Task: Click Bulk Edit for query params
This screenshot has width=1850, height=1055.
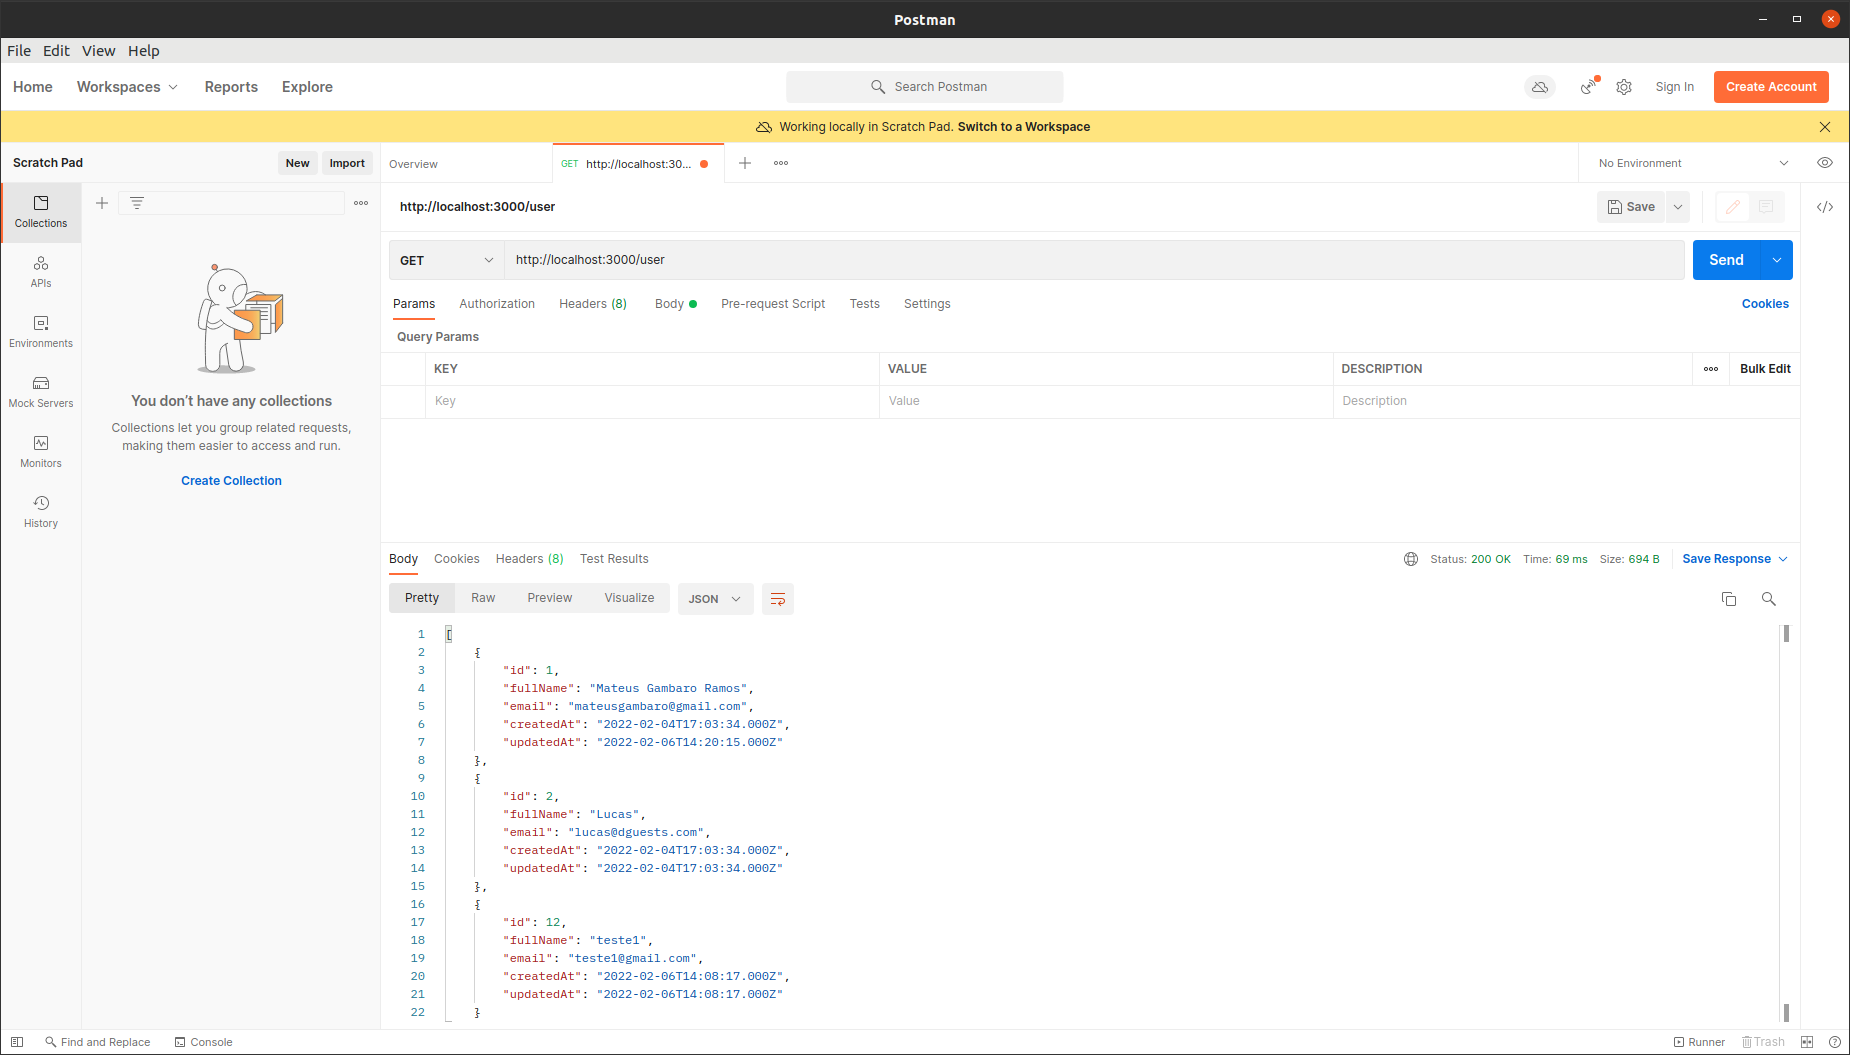Action: coord(1765,369)
